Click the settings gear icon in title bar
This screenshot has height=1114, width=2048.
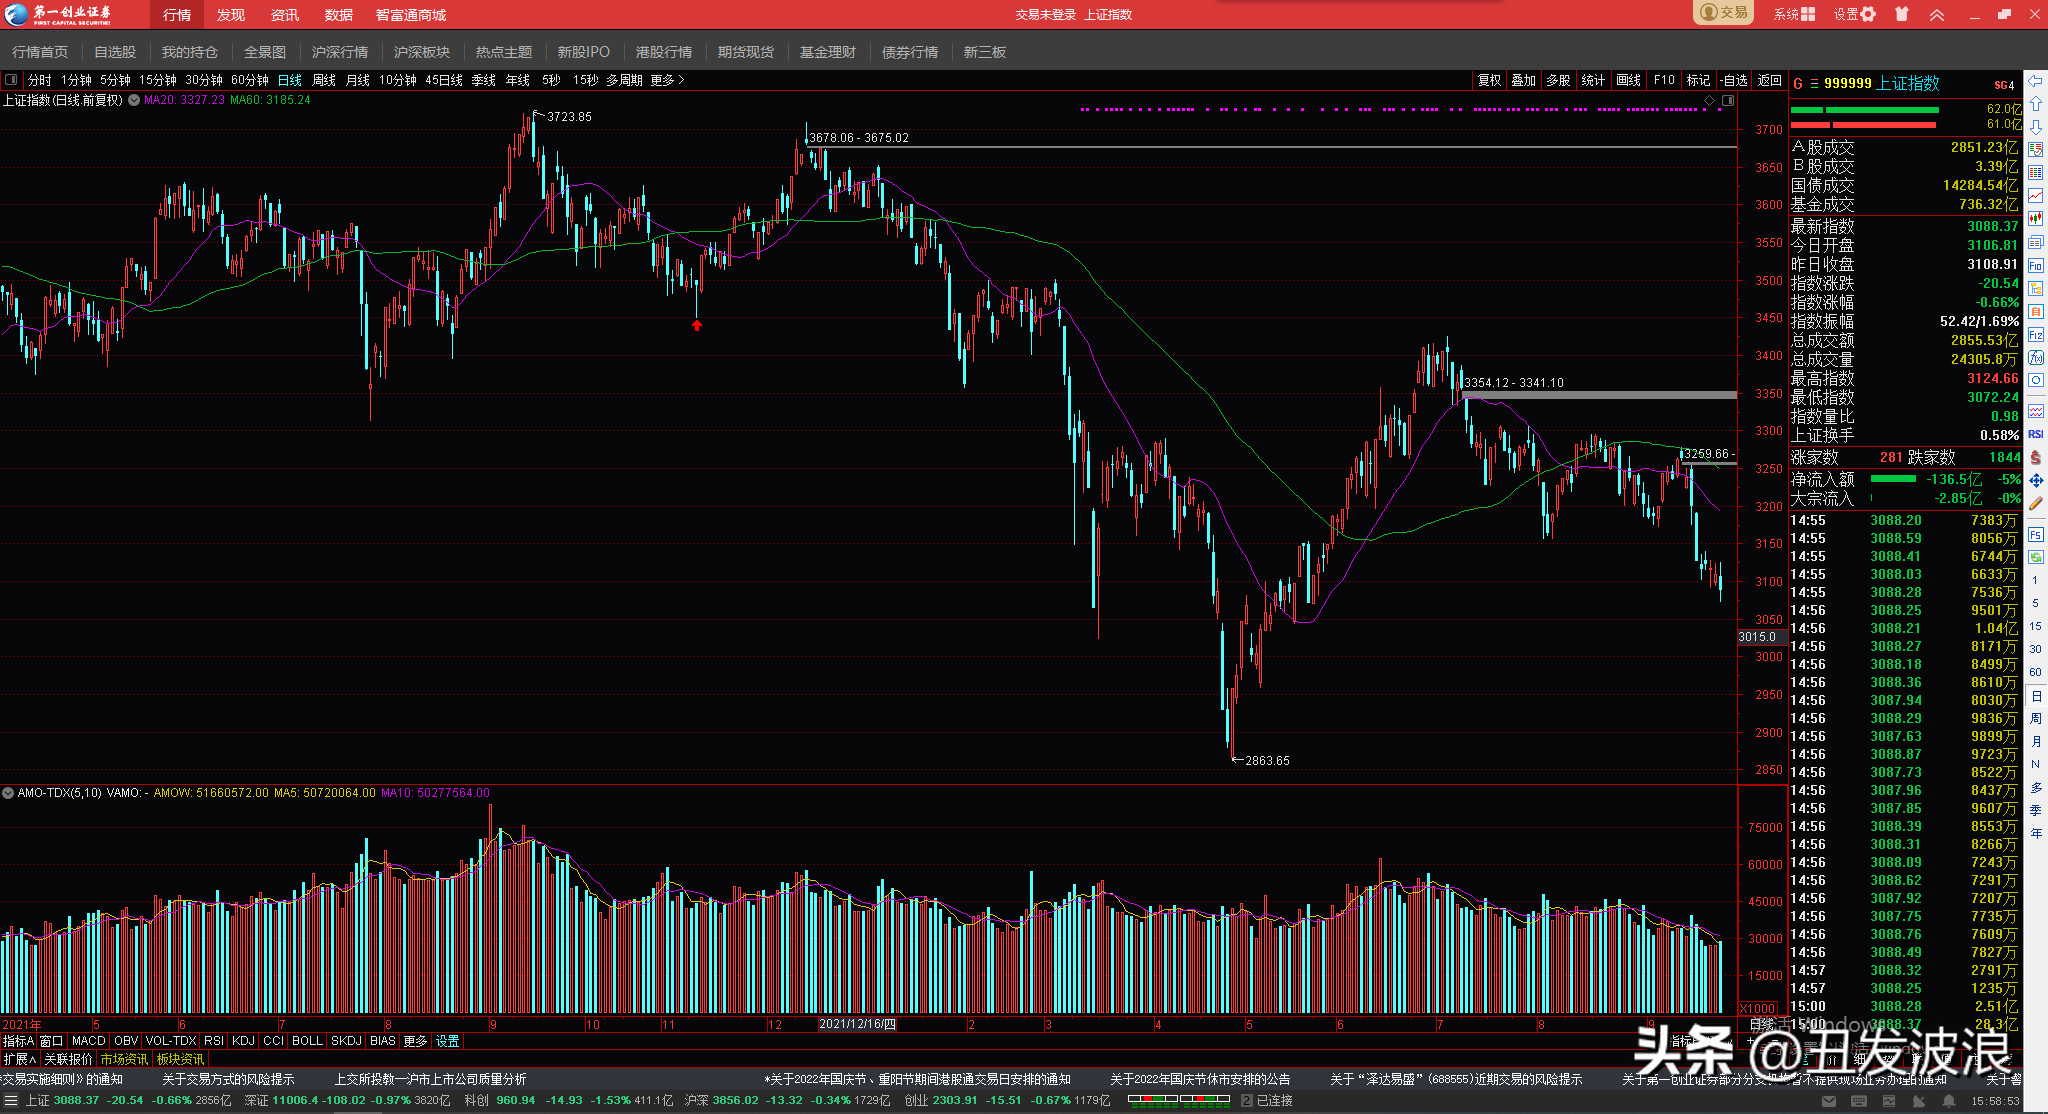point(1868,14)
